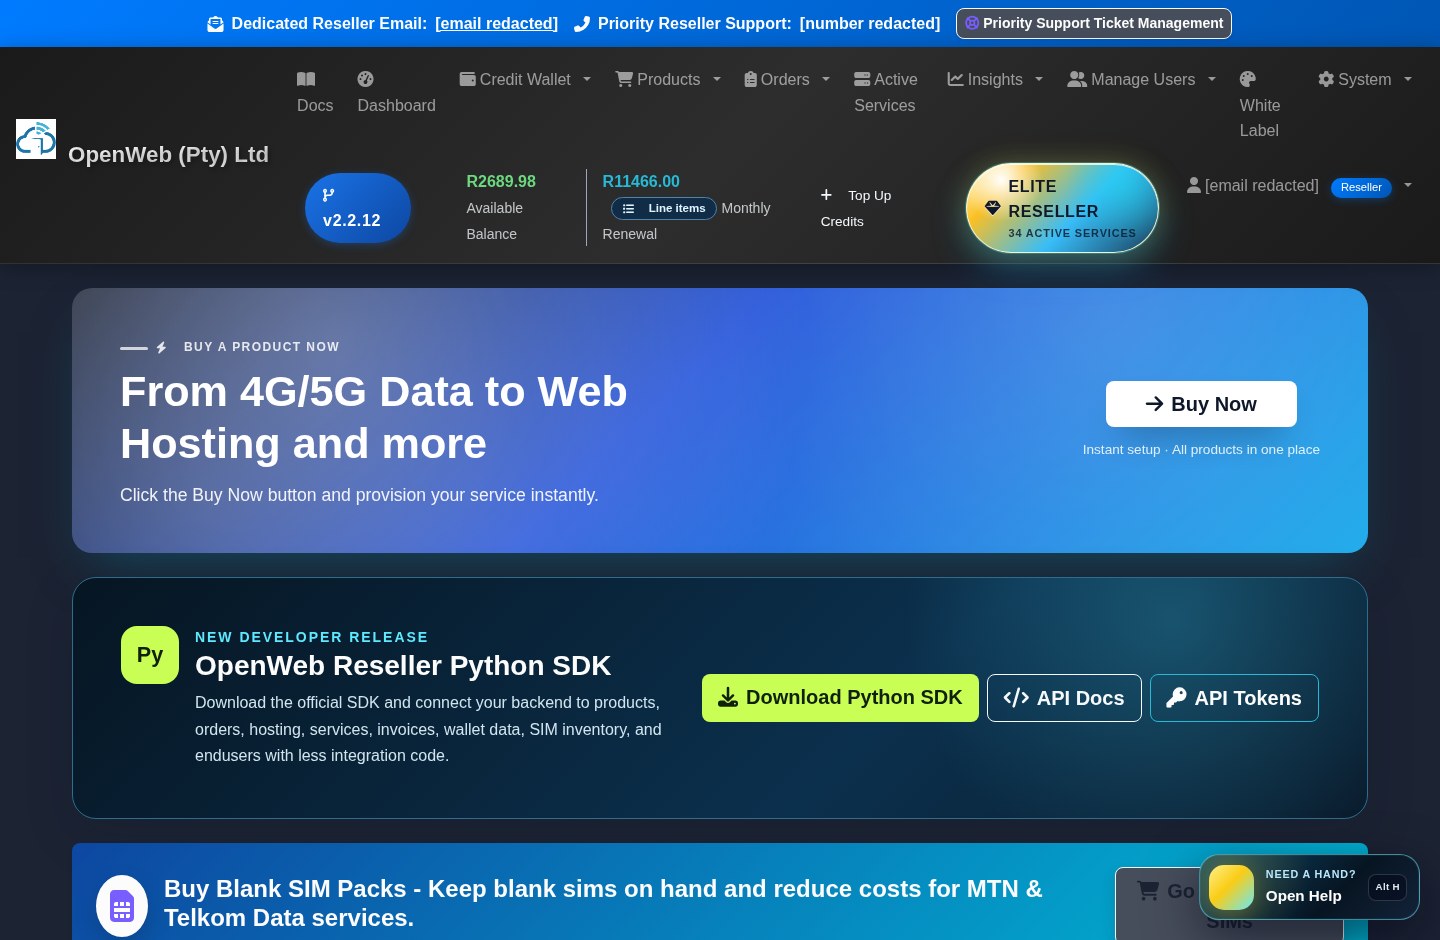1440x940 pixels.
Task: Click the priority support number text
Action: 870,23
